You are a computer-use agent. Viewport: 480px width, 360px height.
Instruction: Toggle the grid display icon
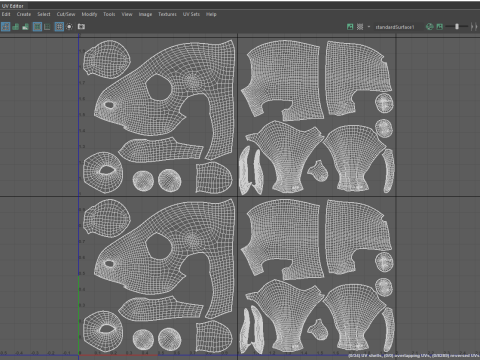(x=59, y=27)
